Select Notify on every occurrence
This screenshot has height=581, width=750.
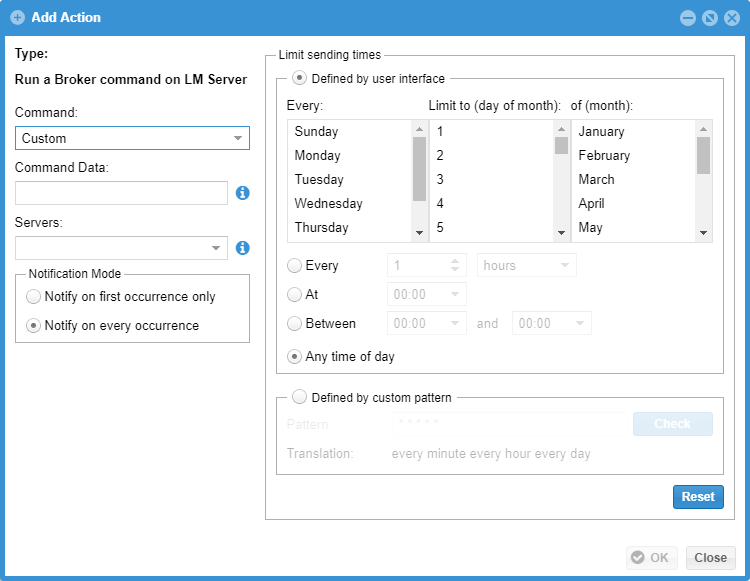34,325
